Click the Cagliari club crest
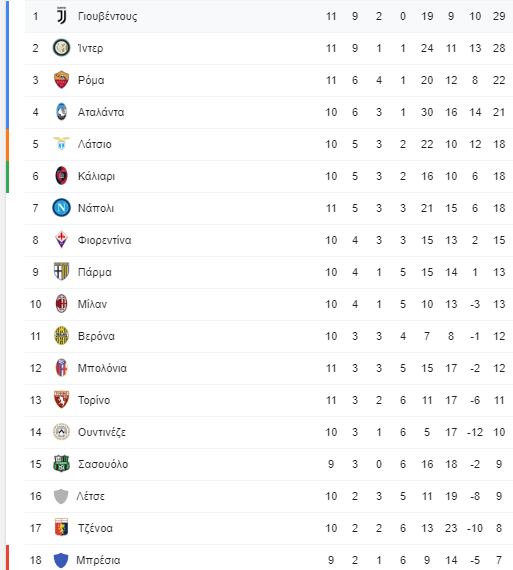The height and width of the screenshot is (570, 513). pos(61,176)
